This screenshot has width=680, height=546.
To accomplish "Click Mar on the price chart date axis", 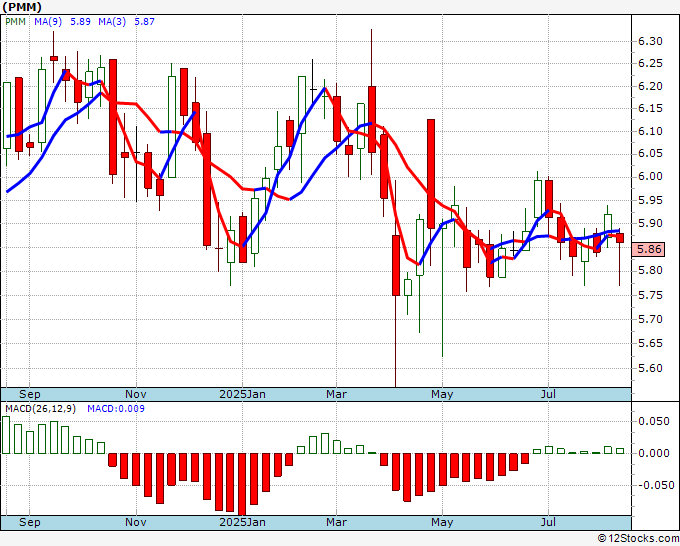I will [x=337, y=394].
